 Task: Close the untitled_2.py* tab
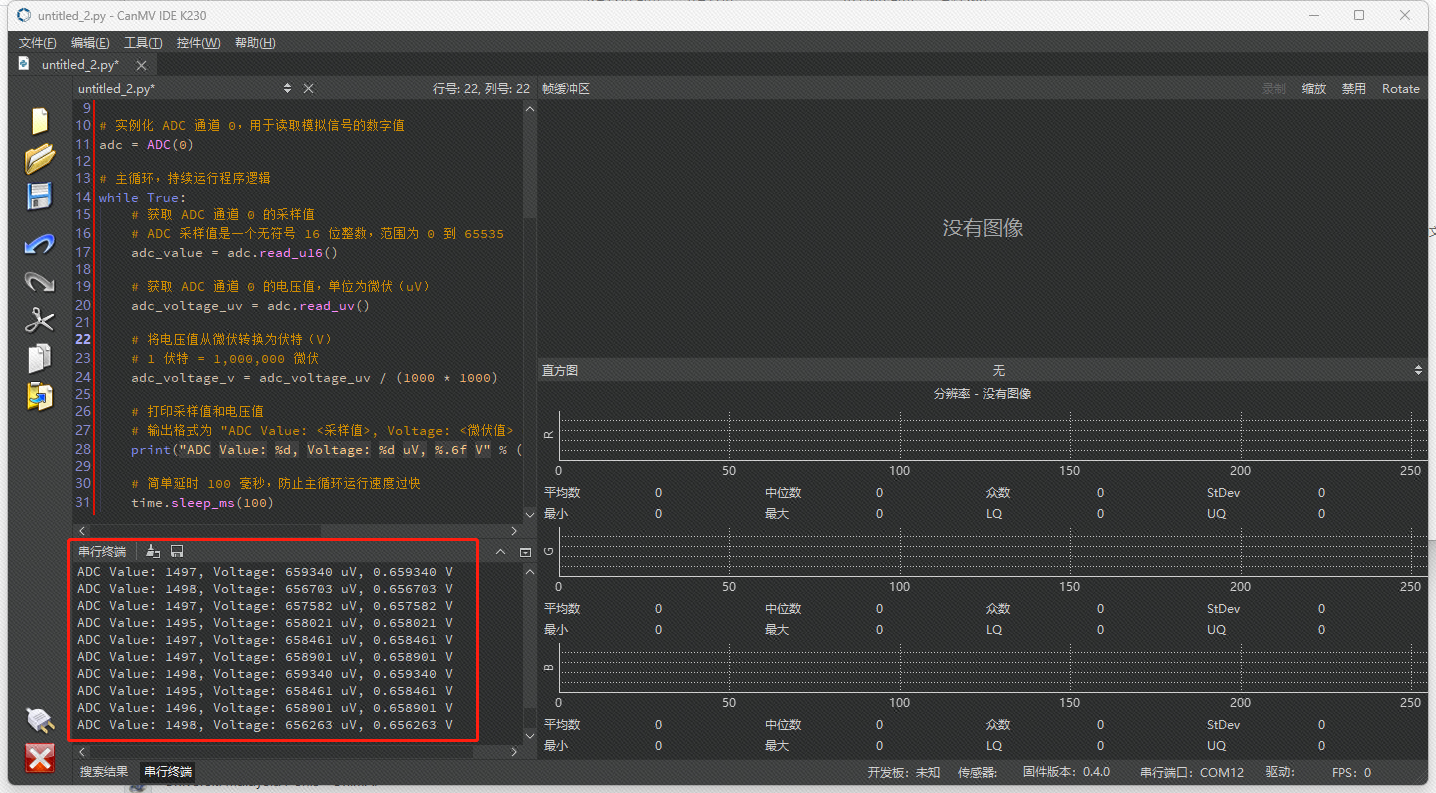pyautogui.click(x=141, y=65)
